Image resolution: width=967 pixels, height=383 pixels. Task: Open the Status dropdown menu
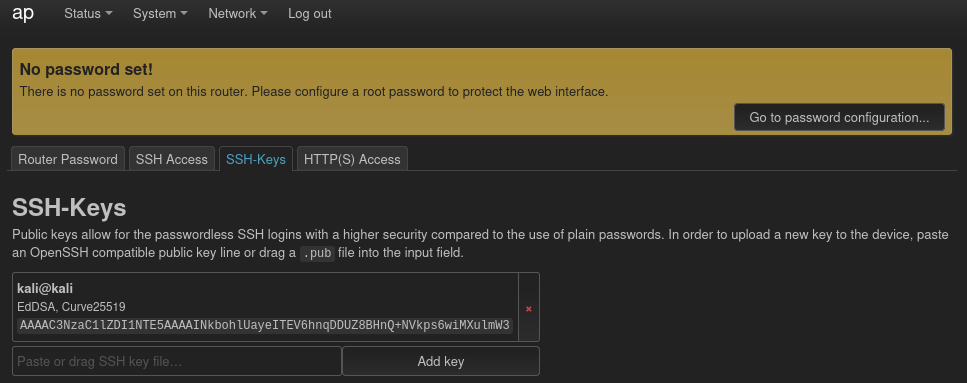(88, 14)
